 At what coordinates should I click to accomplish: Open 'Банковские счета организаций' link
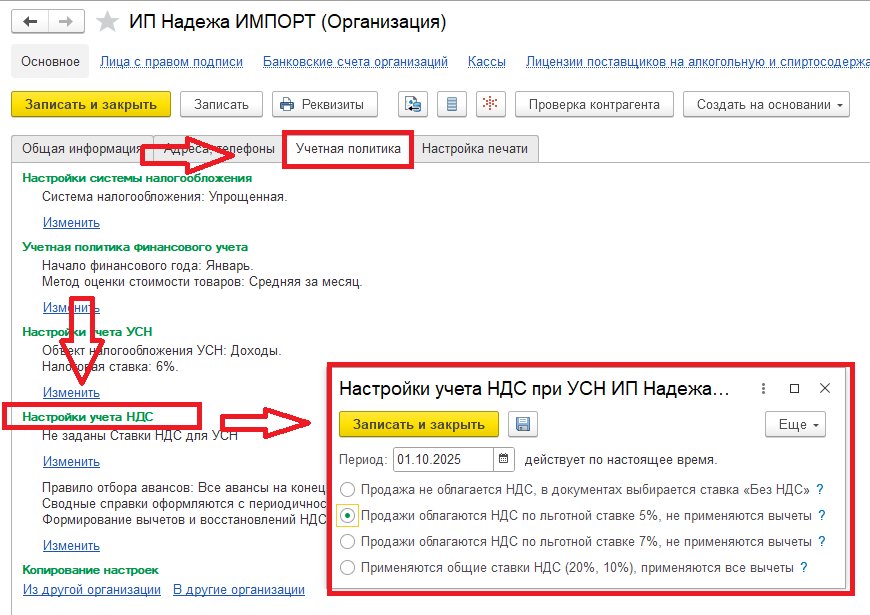[x=355, y=62]
